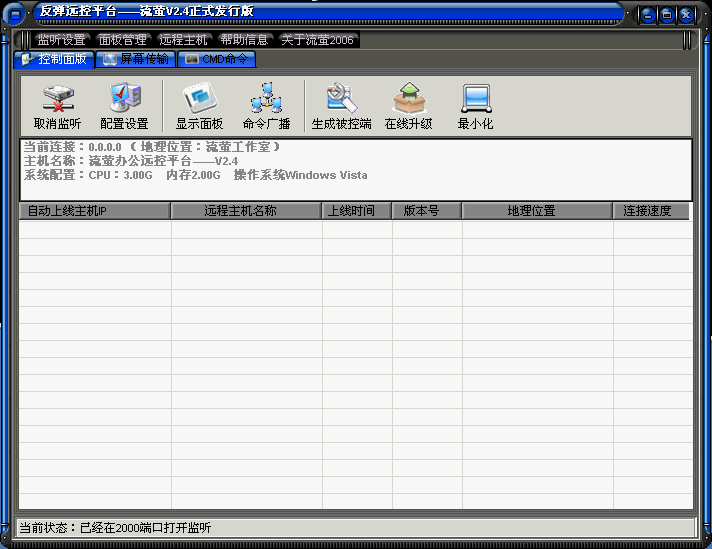
Task: Open the 面板管理 menu
Action: click(123, 40)
